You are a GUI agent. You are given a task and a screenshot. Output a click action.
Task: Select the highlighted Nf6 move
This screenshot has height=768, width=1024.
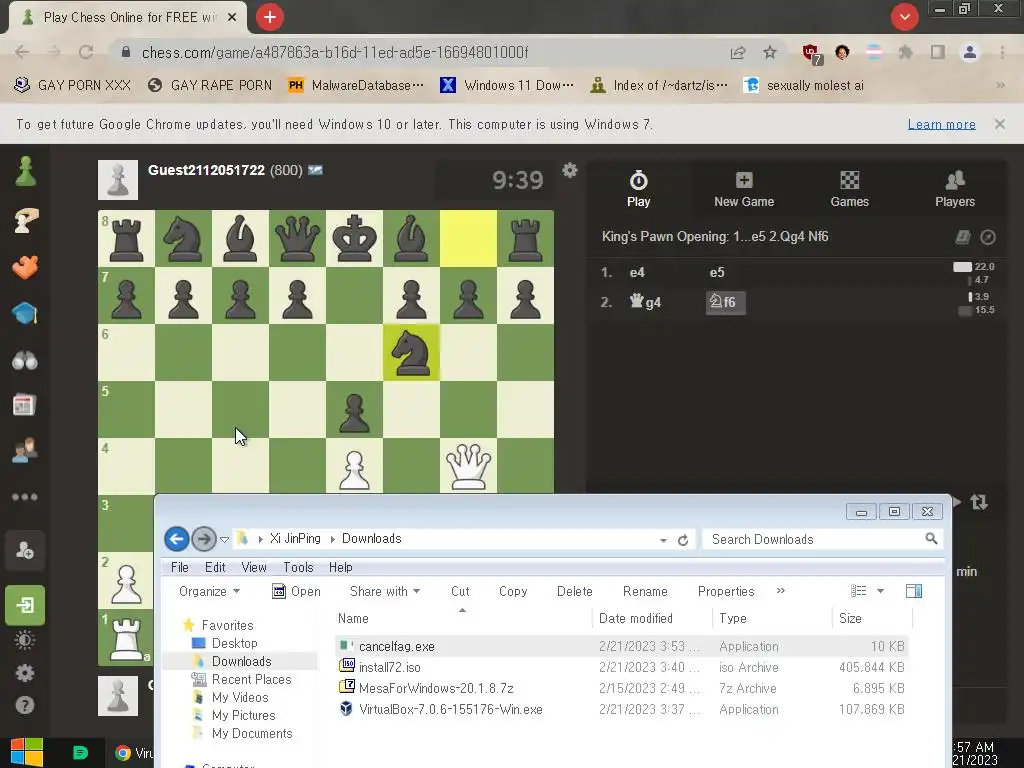coord(725,302)
